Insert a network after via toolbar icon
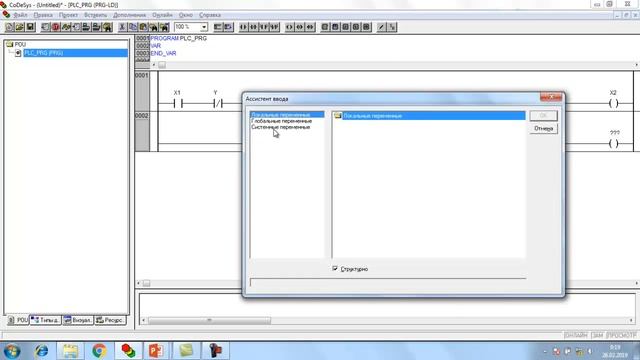 click(228, 27)
